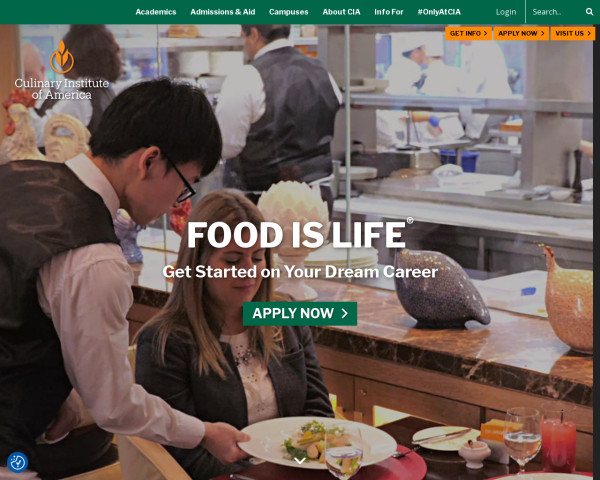Click into the Search text field
This screenshot has width=600, height=480.
[556, 12]
